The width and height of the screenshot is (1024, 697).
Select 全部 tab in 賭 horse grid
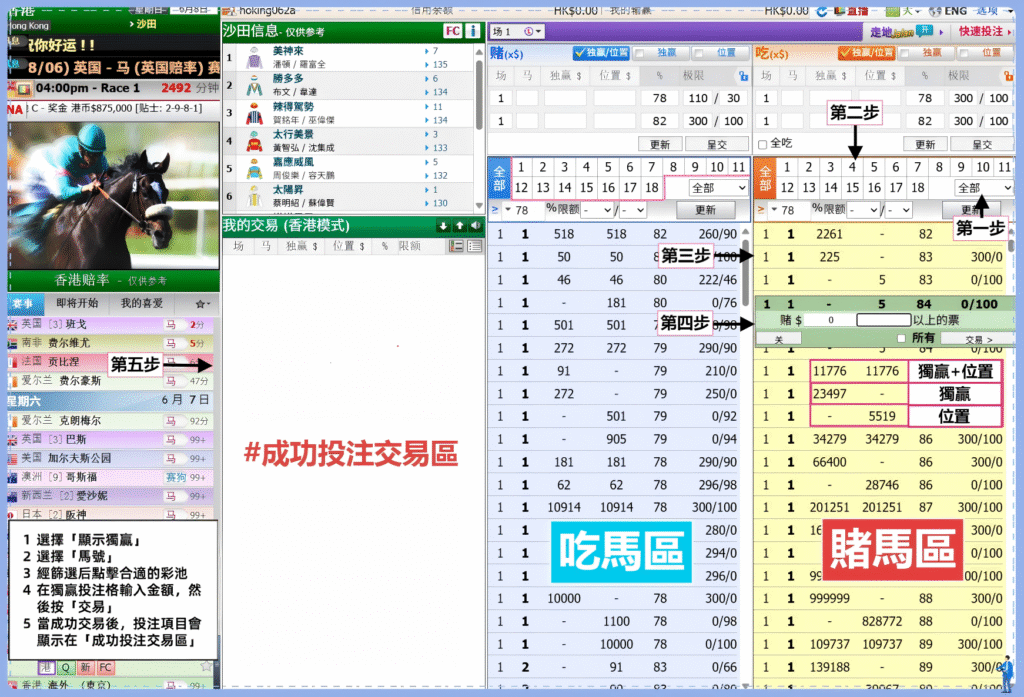coord(499,178)
